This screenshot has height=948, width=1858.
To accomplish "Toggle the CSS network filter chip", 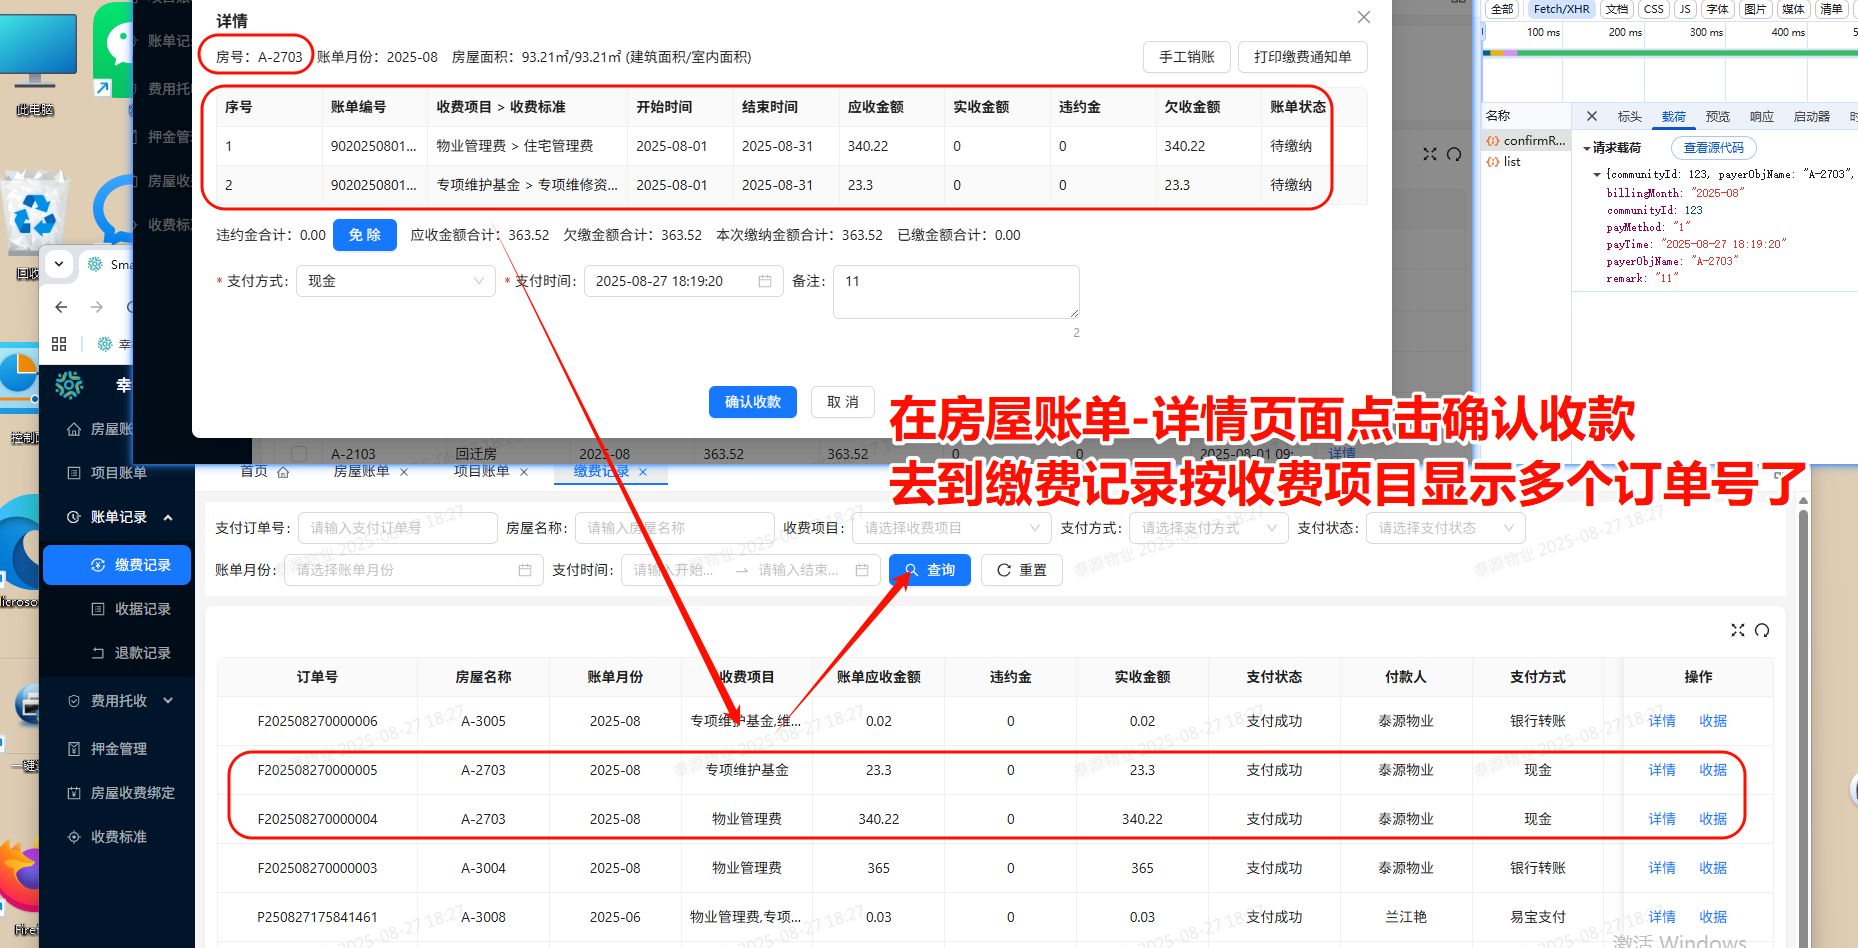I will (1654, 9).
